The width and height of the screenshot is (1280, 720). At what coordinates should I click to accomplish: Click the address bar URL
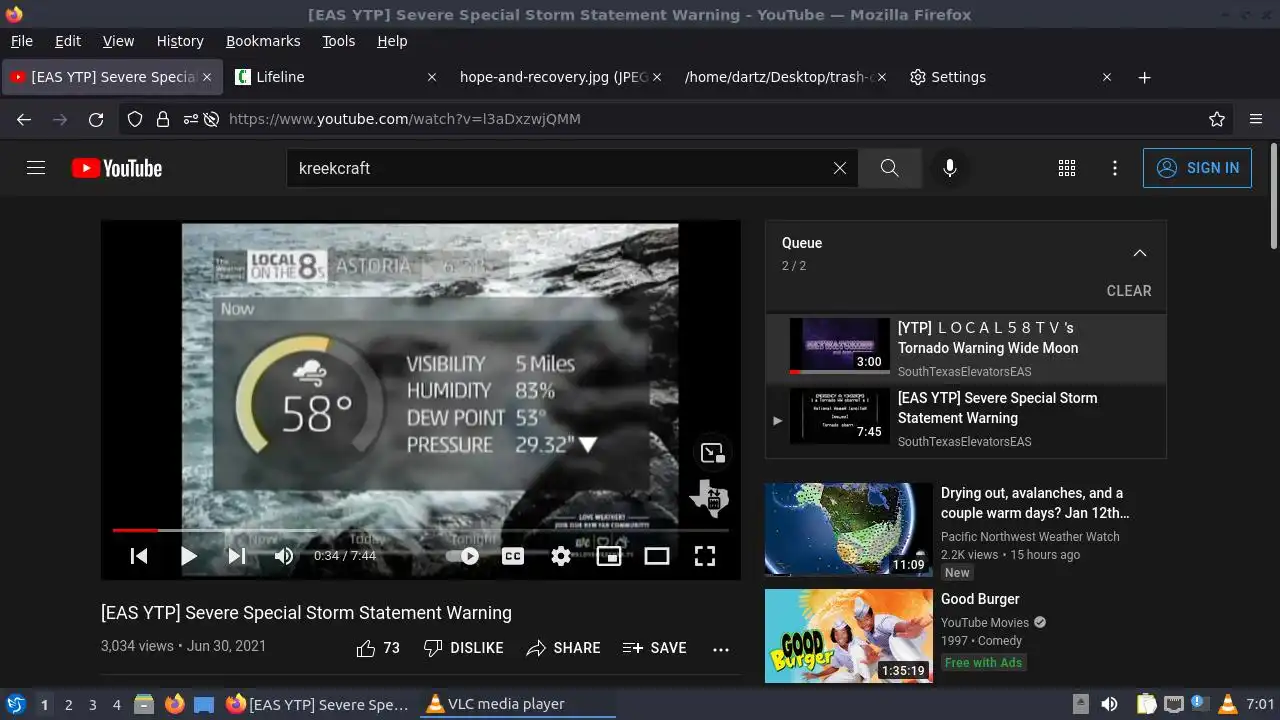click(405, 119)
